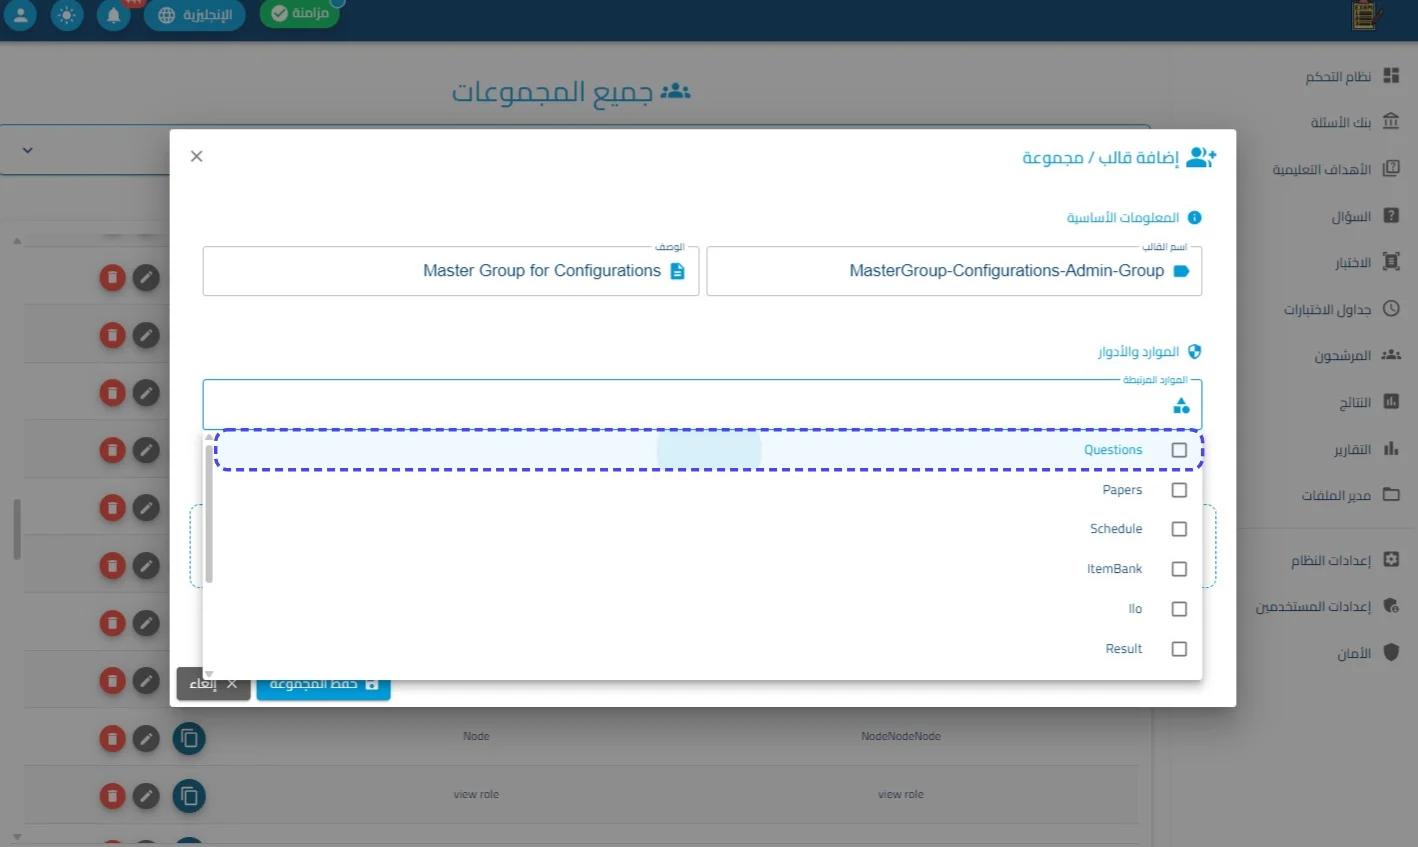Click the حفظ المجموعة save button
The width and height of the screenshot is (1418, 847).
[323, 687]
